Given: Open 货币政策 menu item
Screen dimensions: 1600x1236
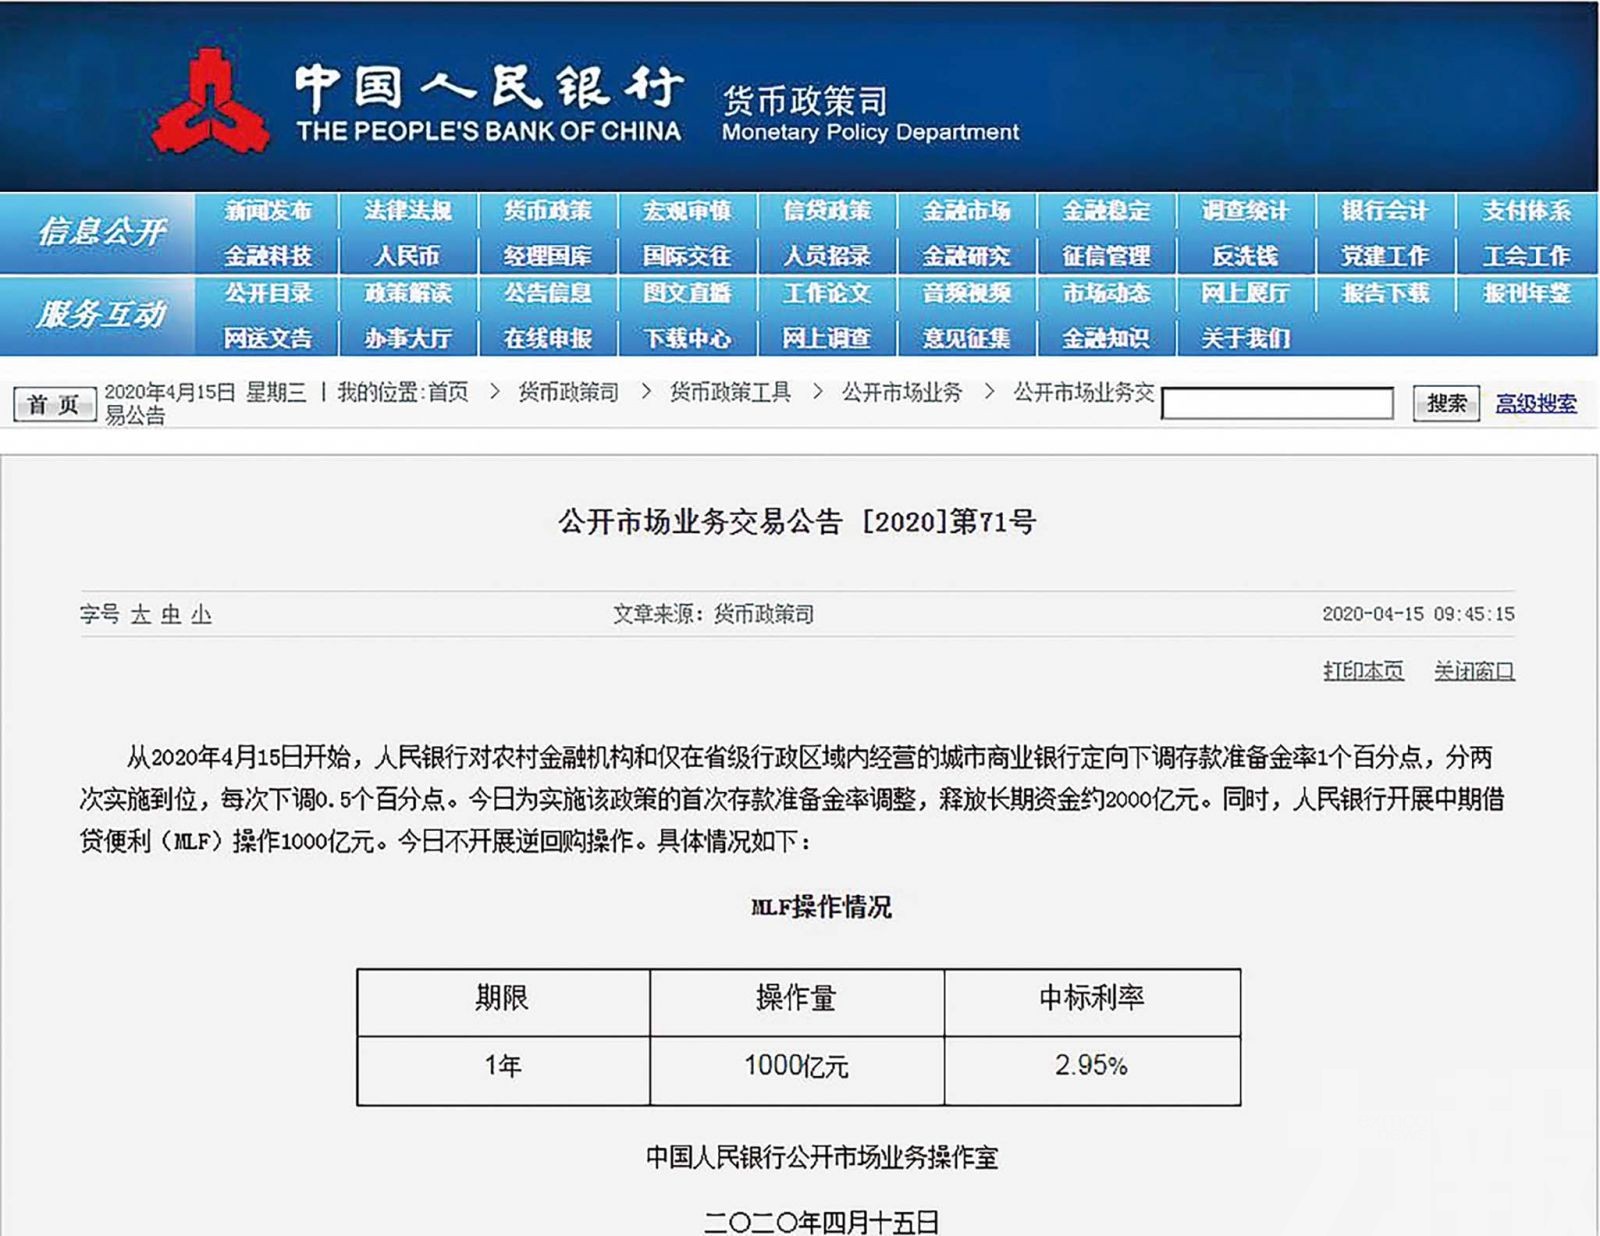Looking at the screenshot, I should coord(547,211).
